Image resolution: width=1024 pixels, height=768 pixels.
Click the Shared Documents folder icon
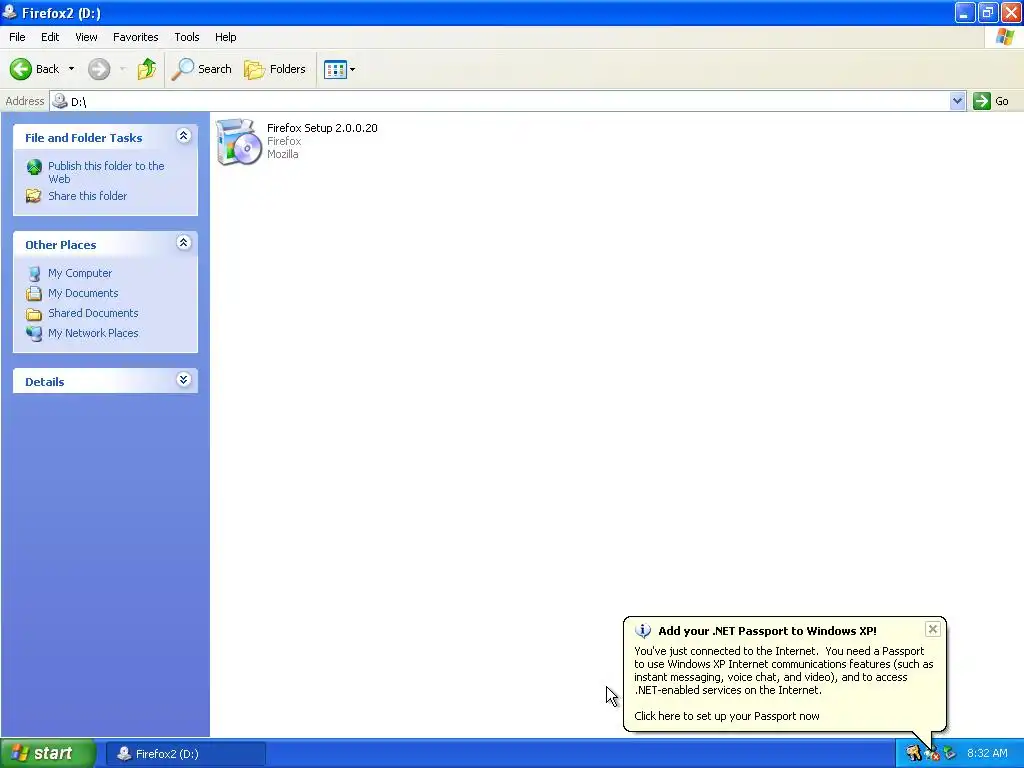click(x=34, y=313)
